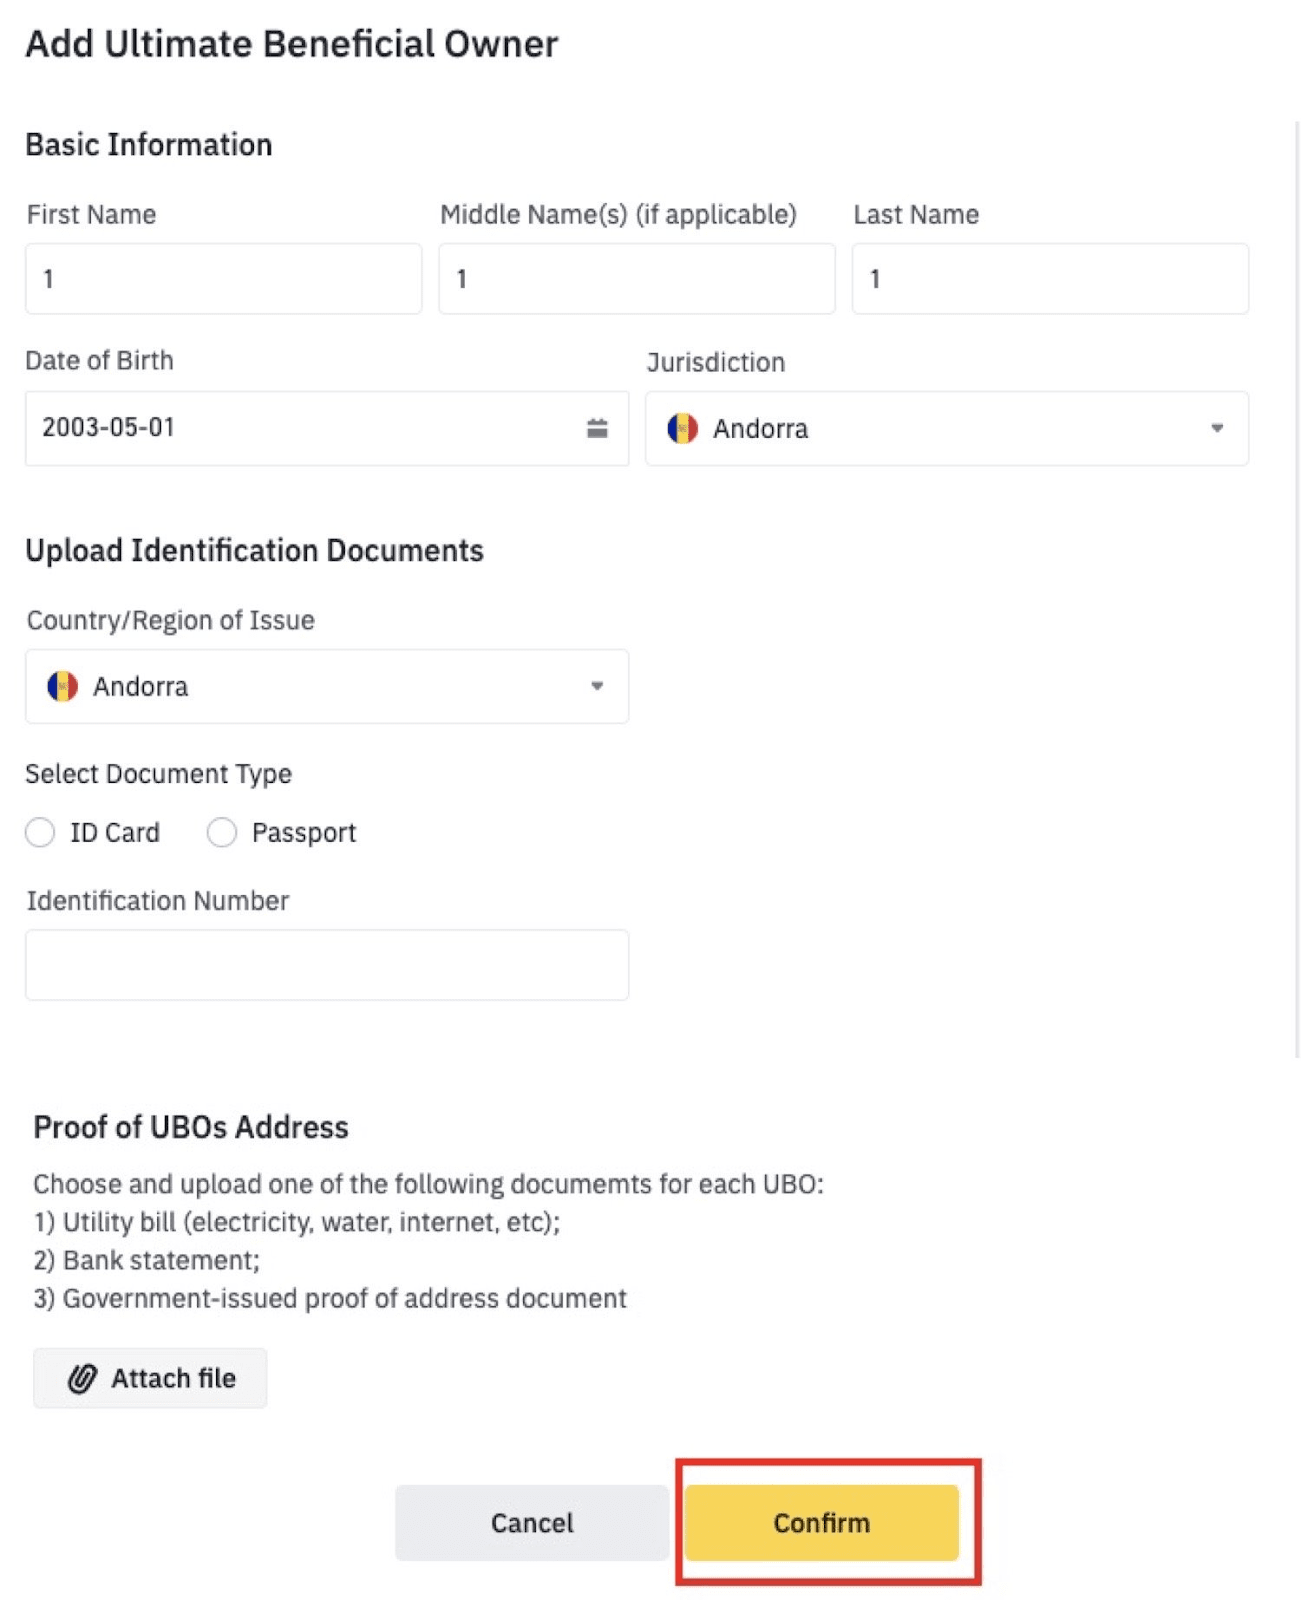Viewport: 1301px width, 1600px height.
Task: Select the ID Card radio button
Action: (x=40, y=832)
